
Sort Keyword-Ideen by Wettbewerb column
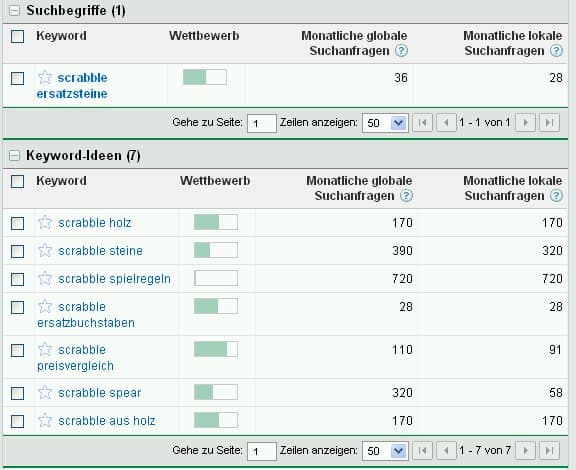(x=215, y=181)
